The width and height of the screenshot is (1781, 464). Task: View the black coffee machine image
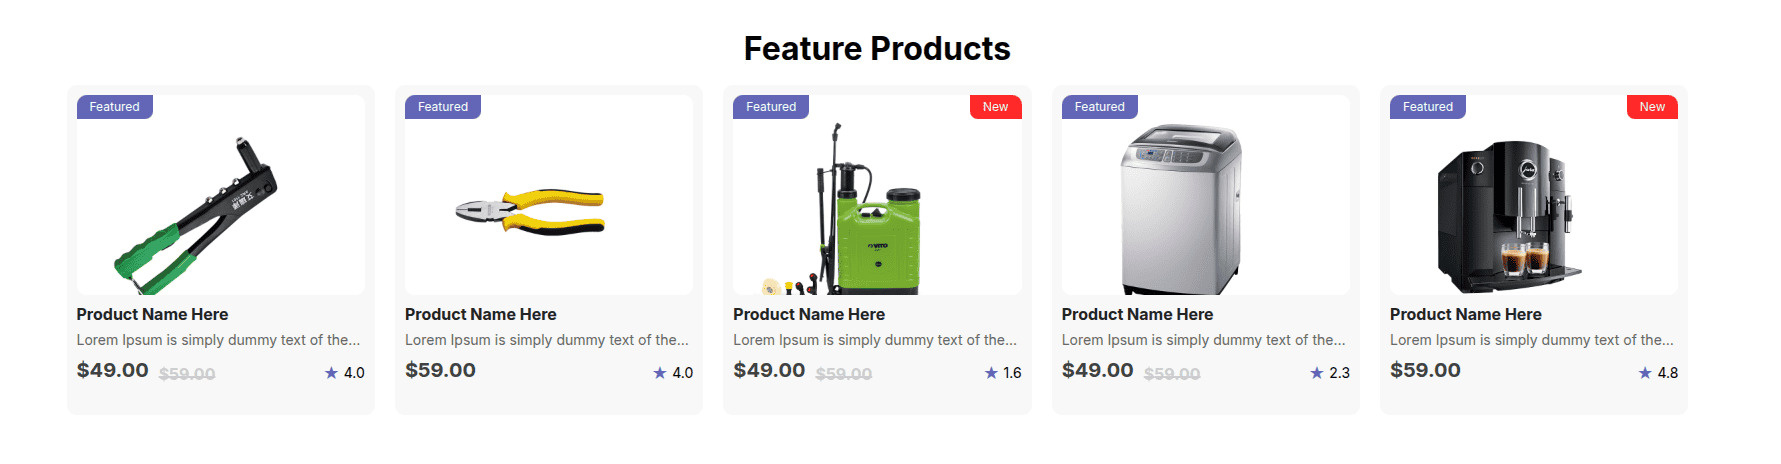point(1509,215)
